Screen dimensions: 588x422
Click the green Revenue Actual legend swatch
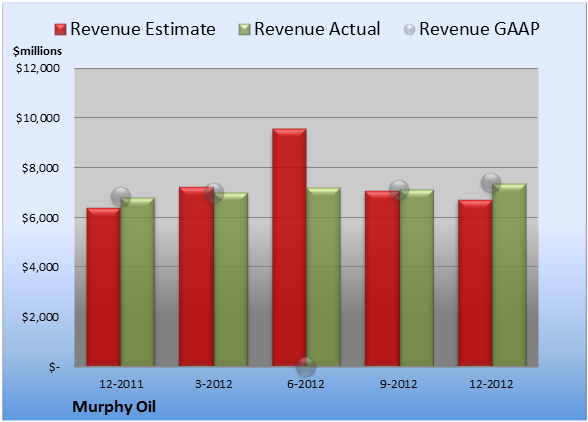click(x=244, y=30)
